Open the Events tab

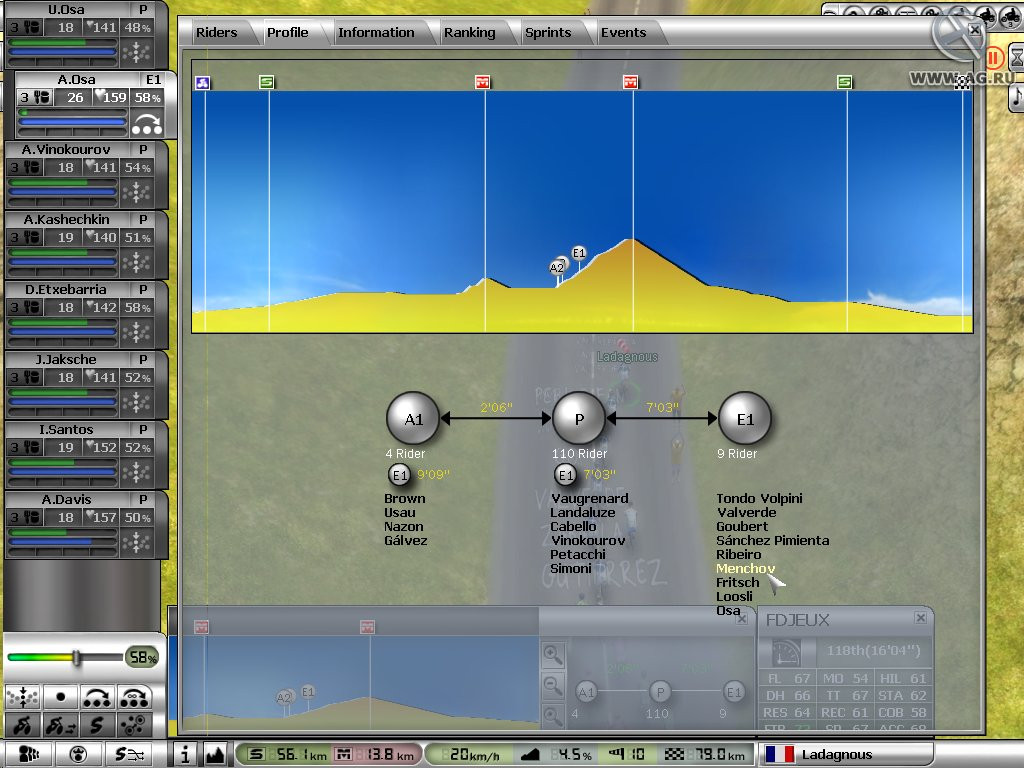point(623,33)
